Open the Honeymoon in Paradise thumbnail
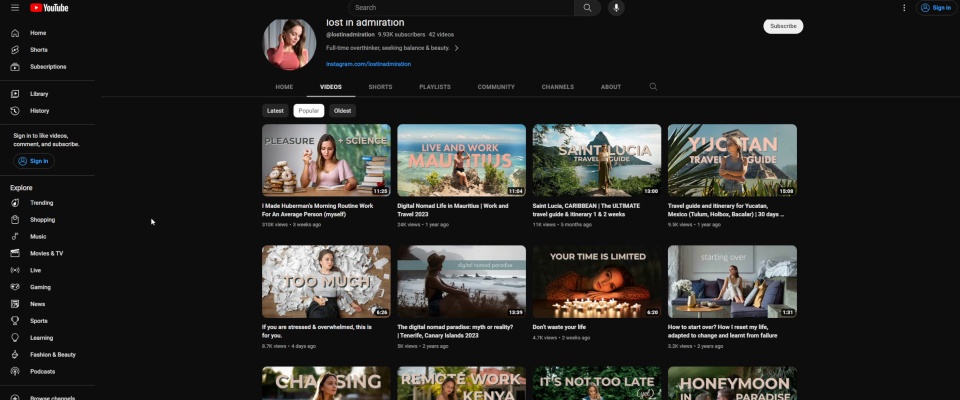 tap(732, 383)
